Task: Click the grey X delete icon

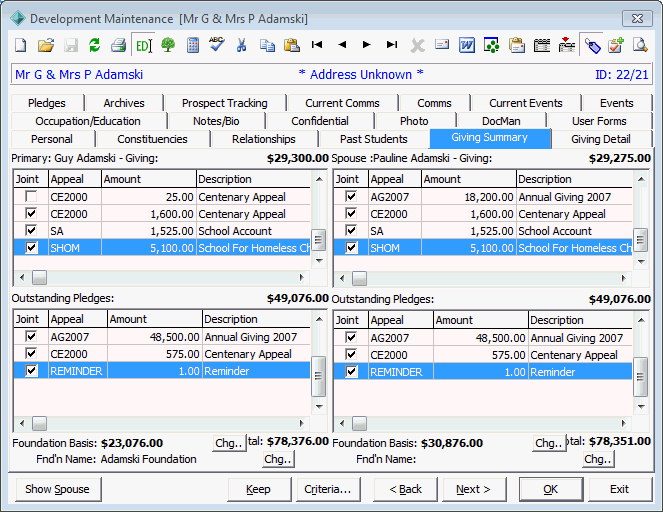Action: (x=417, y=45)
